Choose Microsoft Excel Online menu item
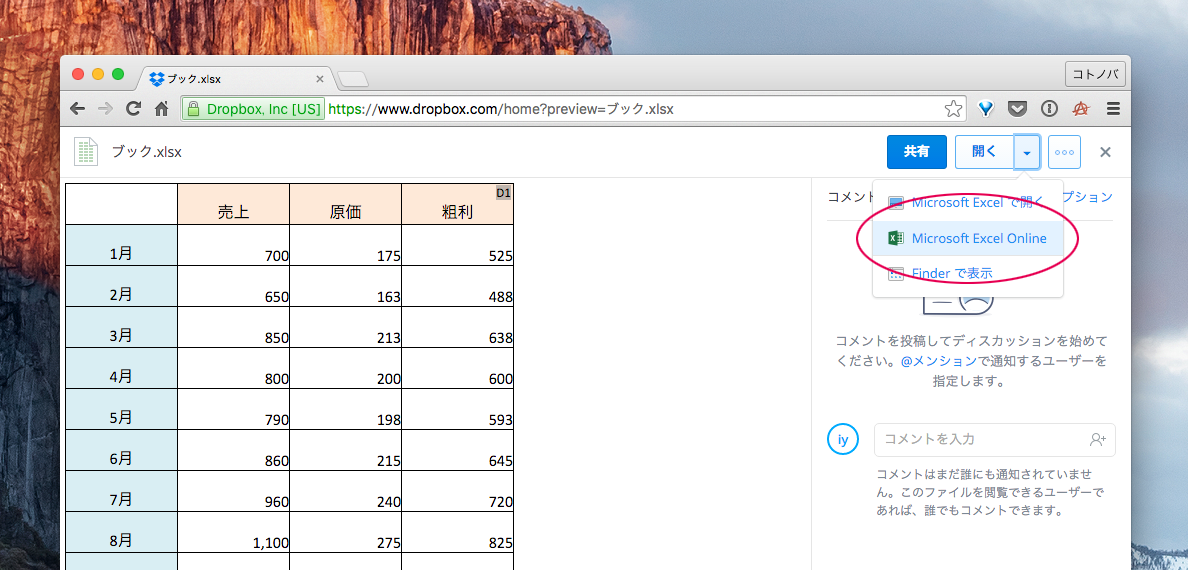The image size is (1188, 570). [968, 238]
